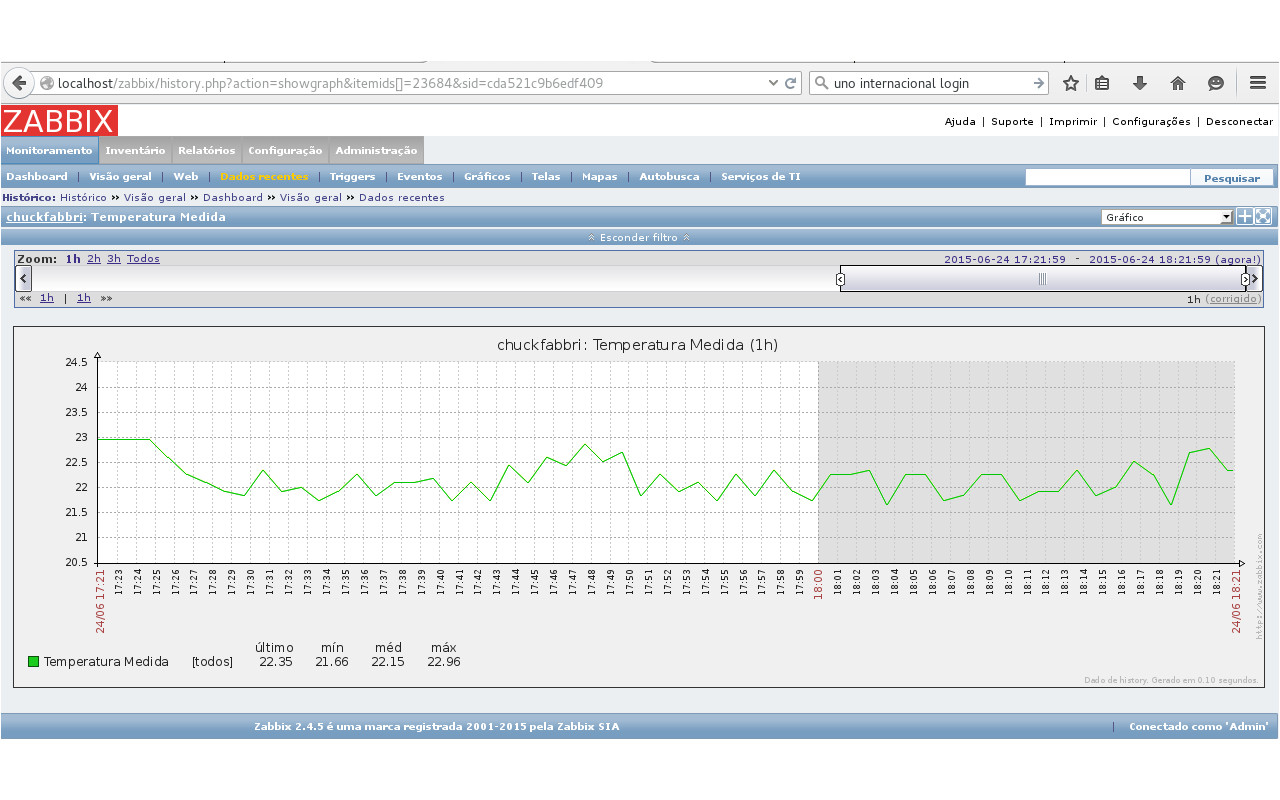Click the start date 2015-06-24 17:21:59

(1005, 259)
